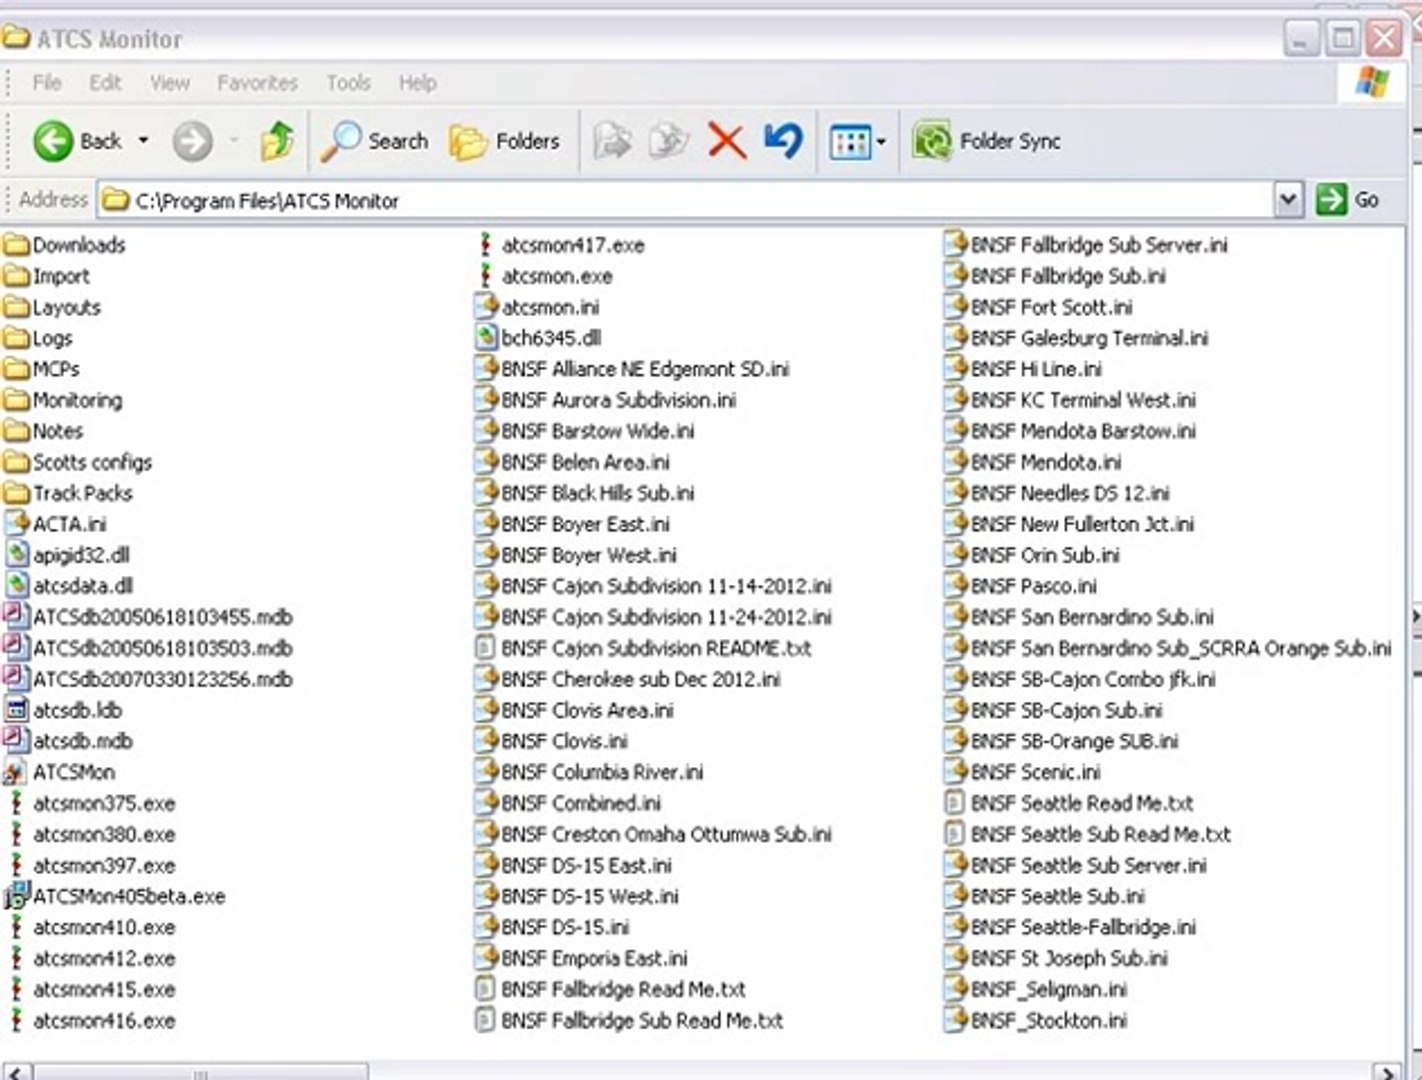
Task: Click horizontal scrollbar right arrow
Action: [x=1387, y=1072]
